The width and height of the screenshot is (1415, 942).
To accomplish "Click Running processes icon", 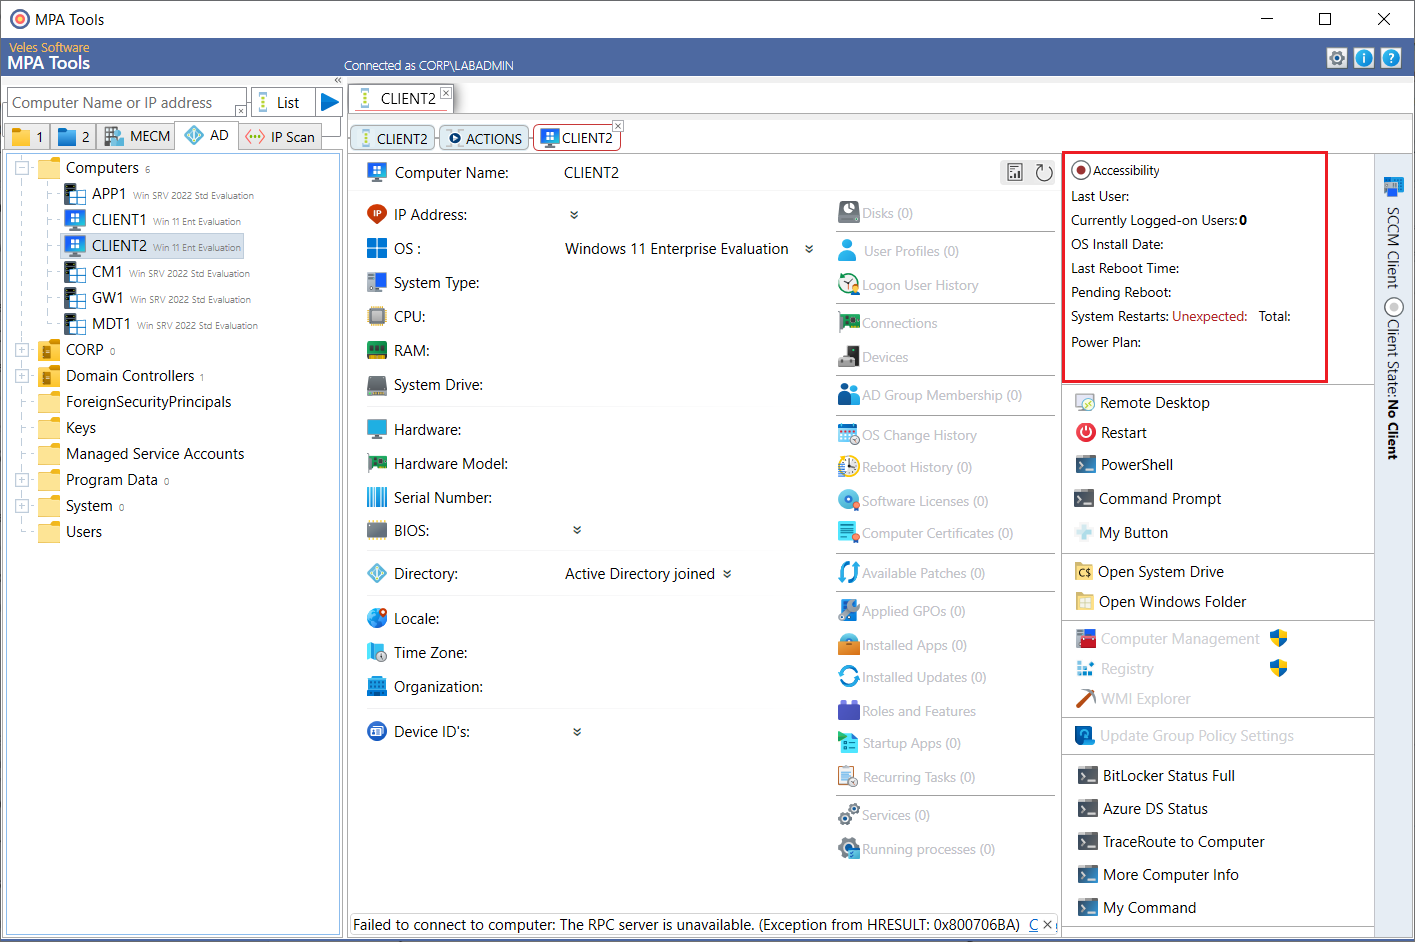I will pyautogui.click(x=848, y=848).
